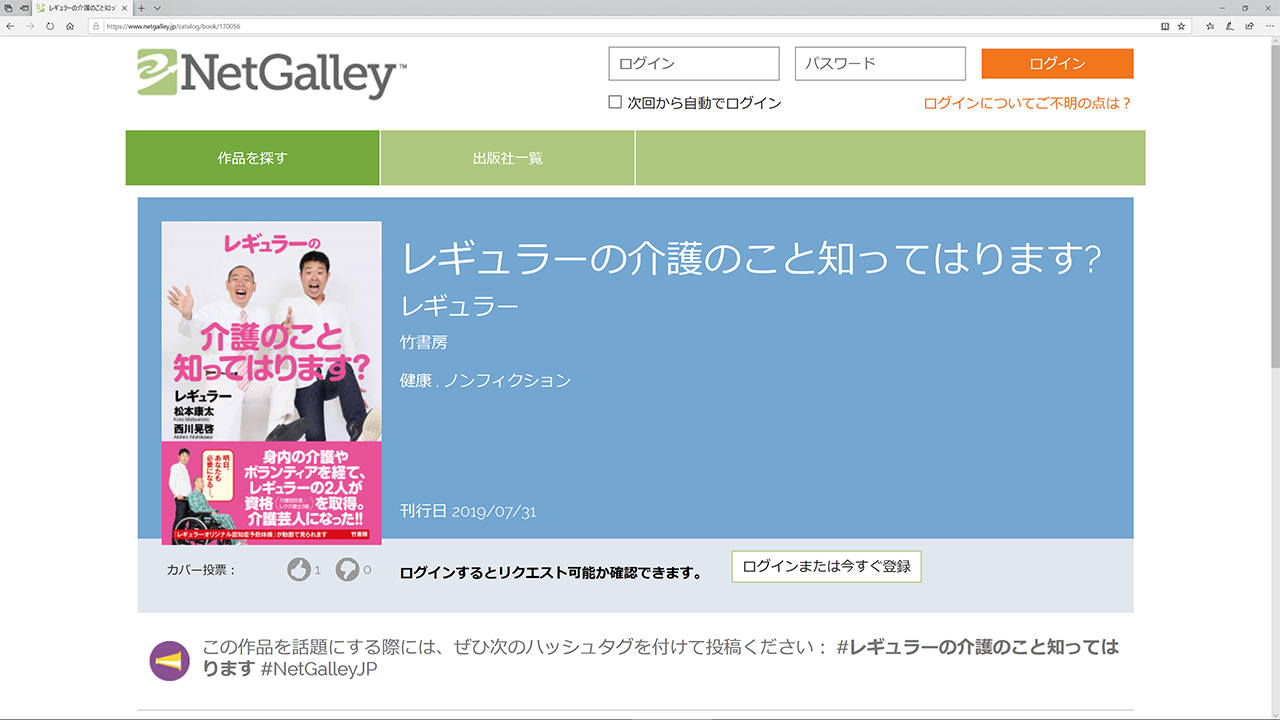Click the add notes pen icon

coord(1230,26)
